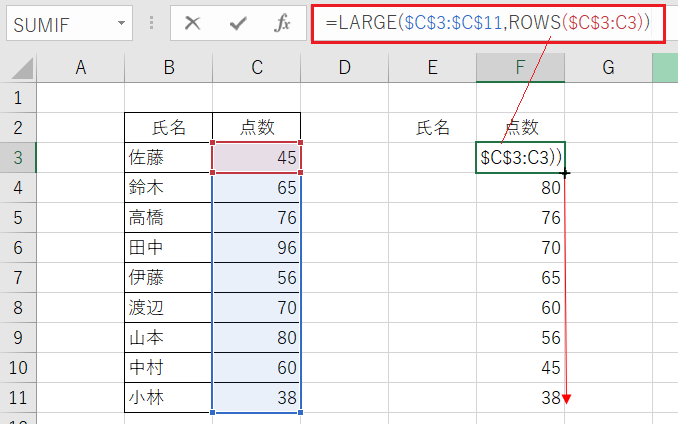Image resolution: width=678 pixels, height=424 pixels.
Task: Select column C header
Action: tap(257, 67)
